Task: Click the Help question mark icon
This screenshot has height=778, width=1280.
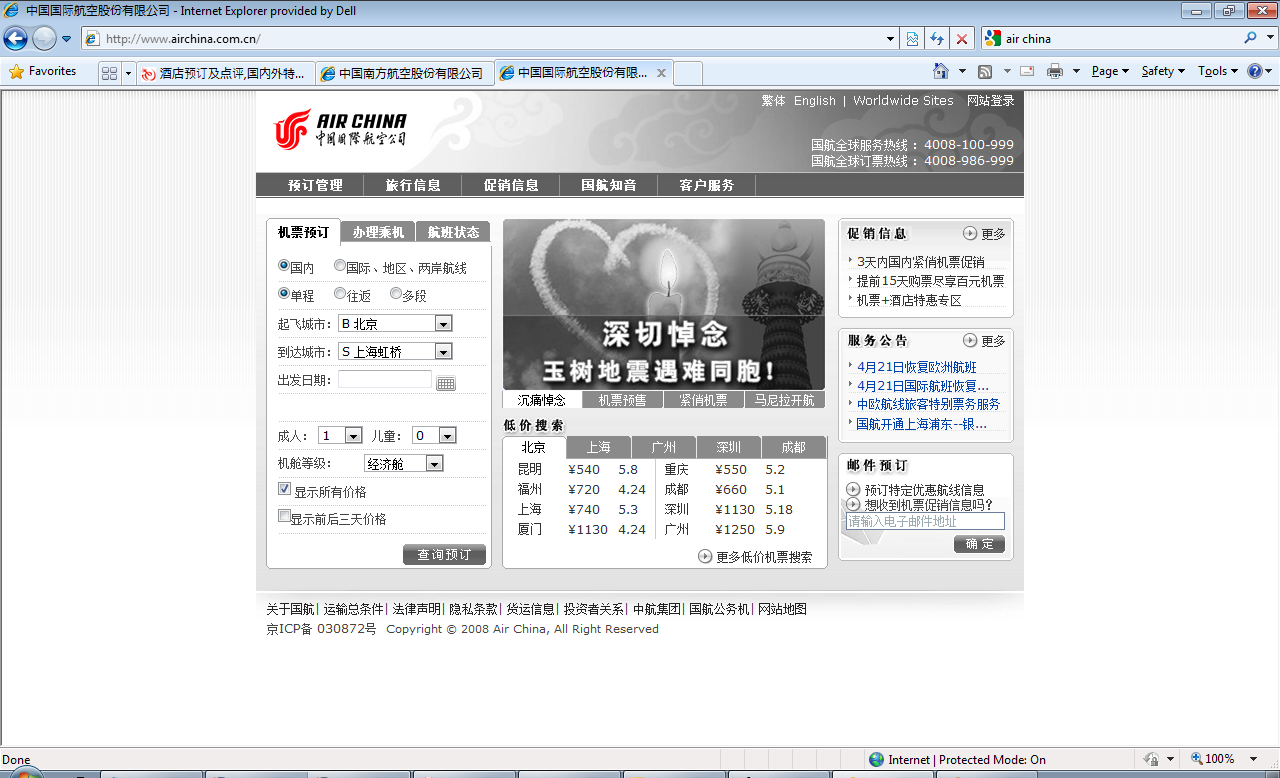Action: [x=1256, y=71]
